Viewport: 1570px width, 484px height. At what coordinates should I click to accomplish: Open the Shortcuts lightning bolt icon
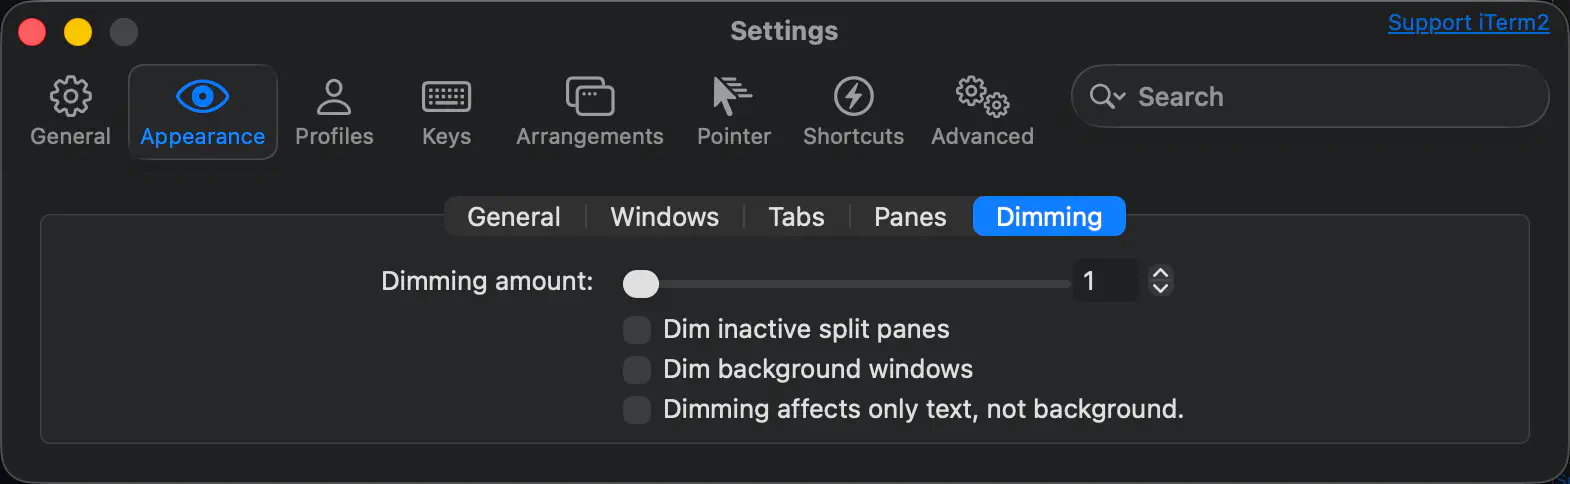click(x=853, y=97)
